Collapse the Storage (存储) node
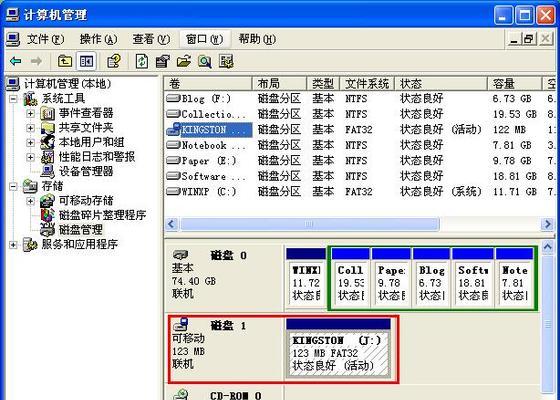 tap(13, 186)
